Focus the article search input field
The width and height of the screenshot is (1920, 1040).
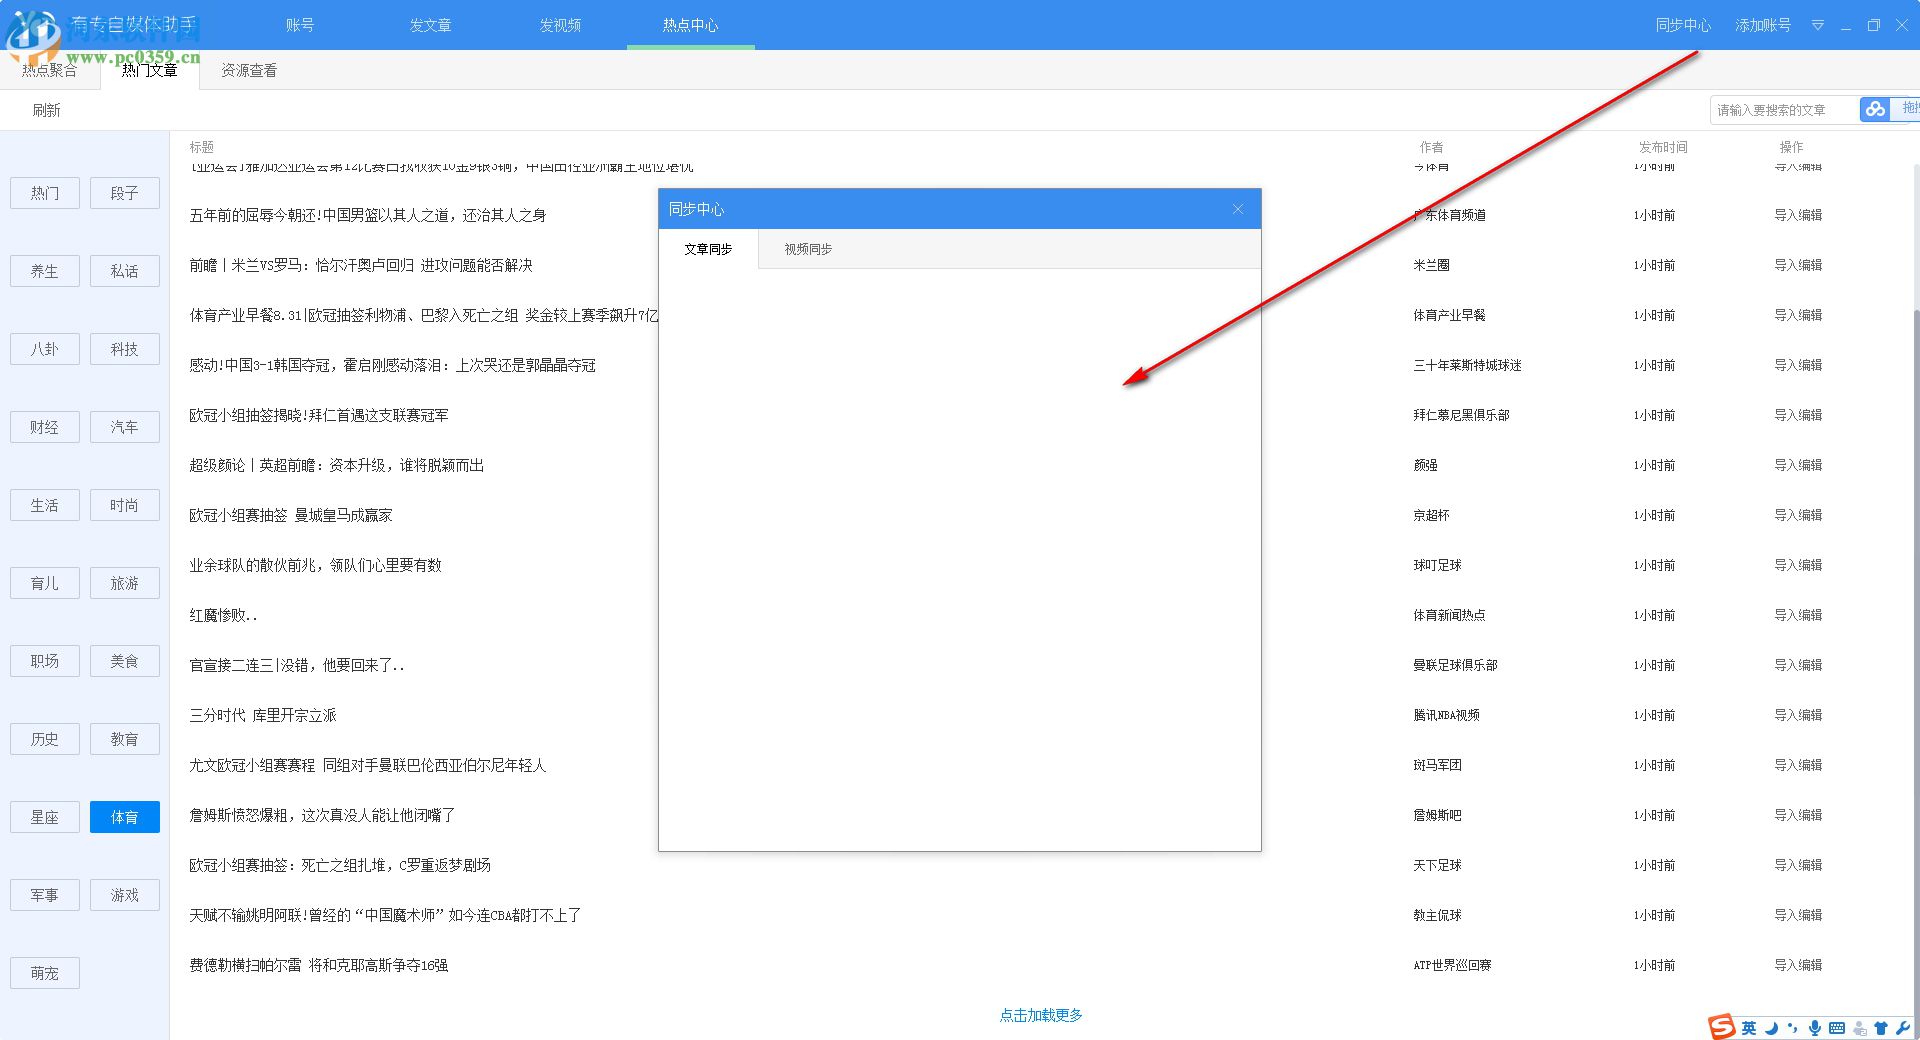coord(1784,110)
